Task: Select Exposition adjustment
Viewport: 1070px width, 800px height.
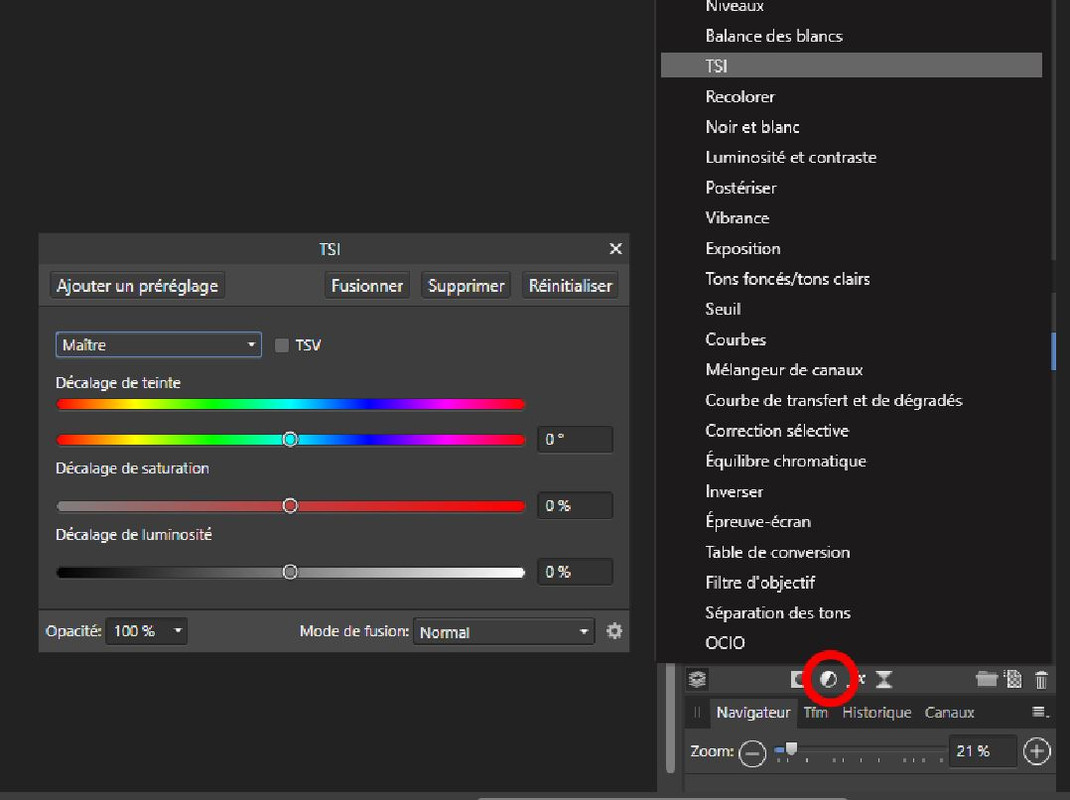Action: (851, 248)
